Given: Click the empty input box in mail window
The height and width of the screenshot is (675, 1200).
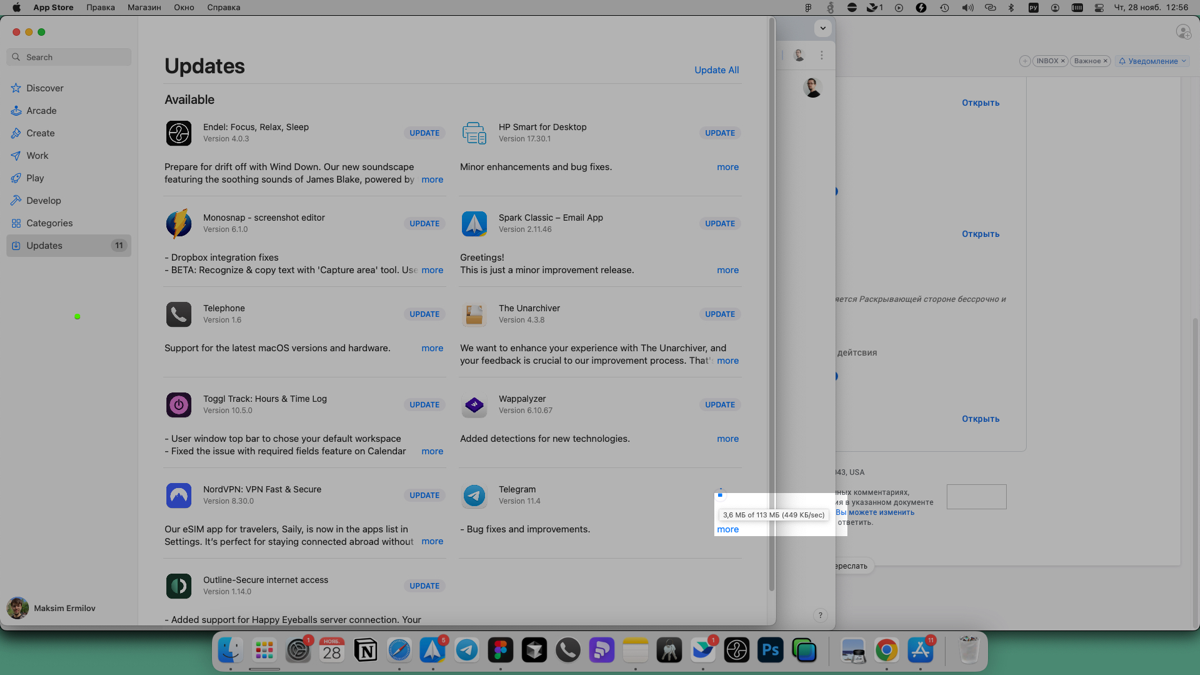Looking at the screenshot, I should [x=976, y=497].
